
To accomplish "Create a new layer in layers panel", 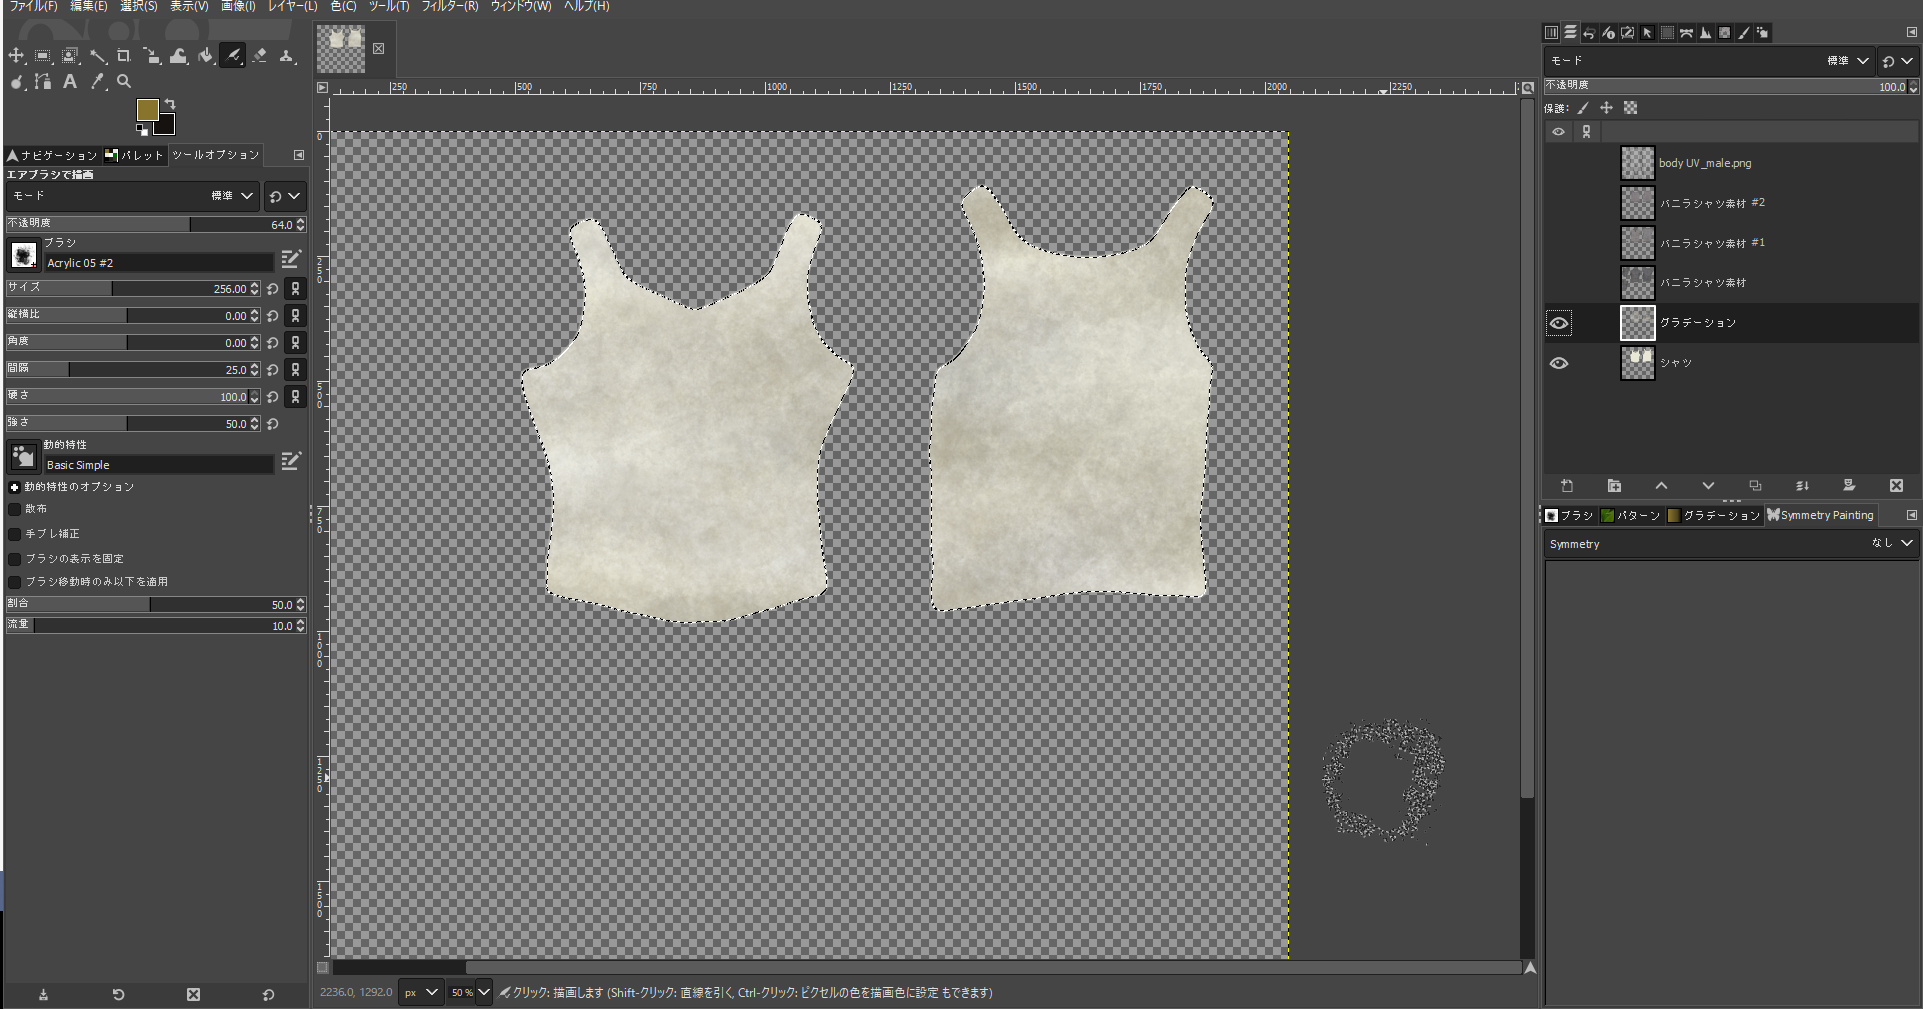I will tap(1567, 486).
